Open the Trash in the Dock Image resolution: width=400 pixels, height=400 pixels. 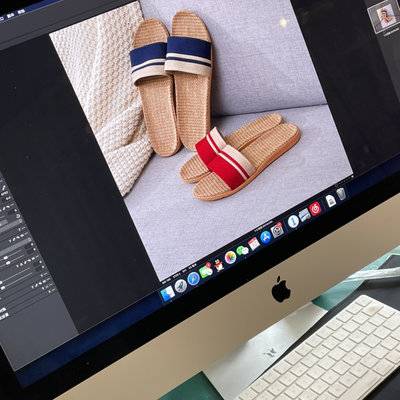[x=341, y=194]
